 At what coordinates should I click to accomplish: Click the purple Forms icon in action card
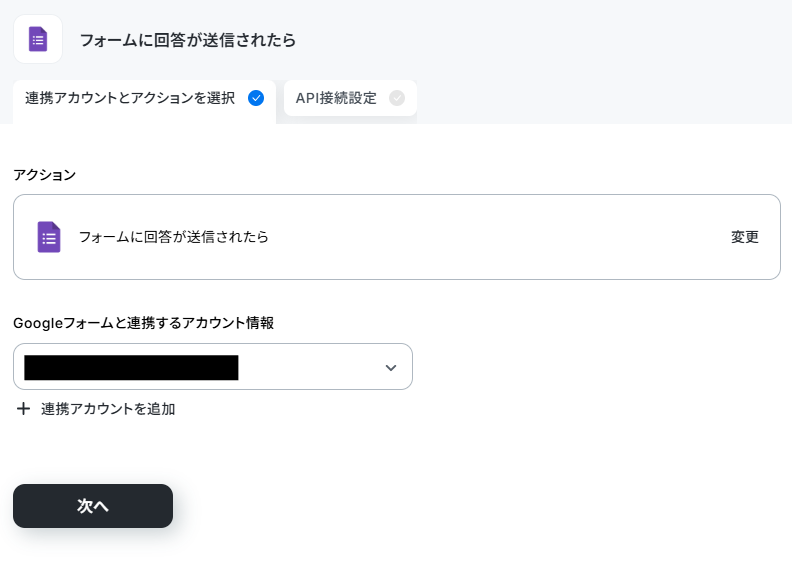[49, 237]
